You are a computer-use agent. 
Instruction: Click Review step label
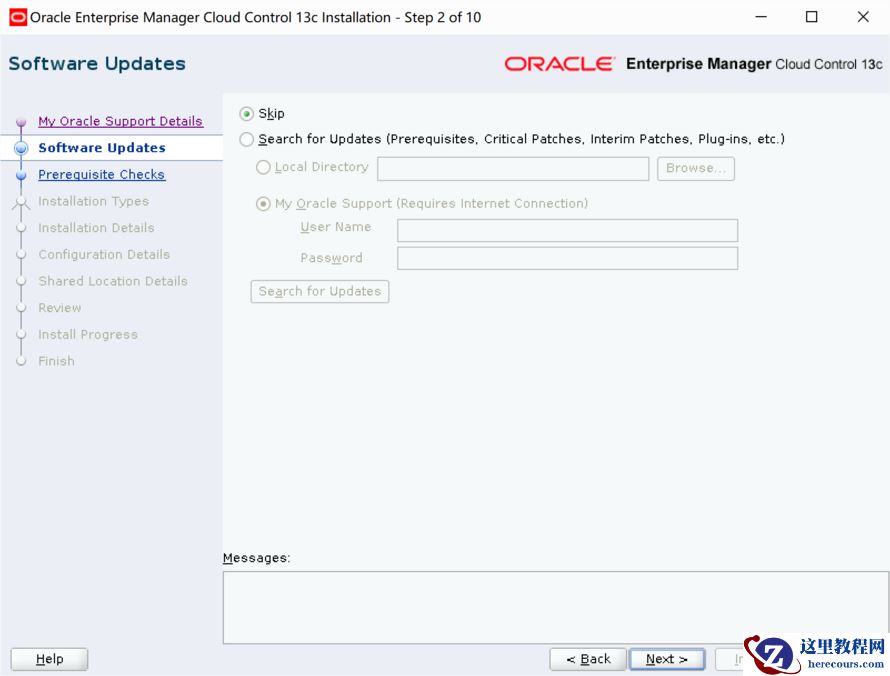60,308
